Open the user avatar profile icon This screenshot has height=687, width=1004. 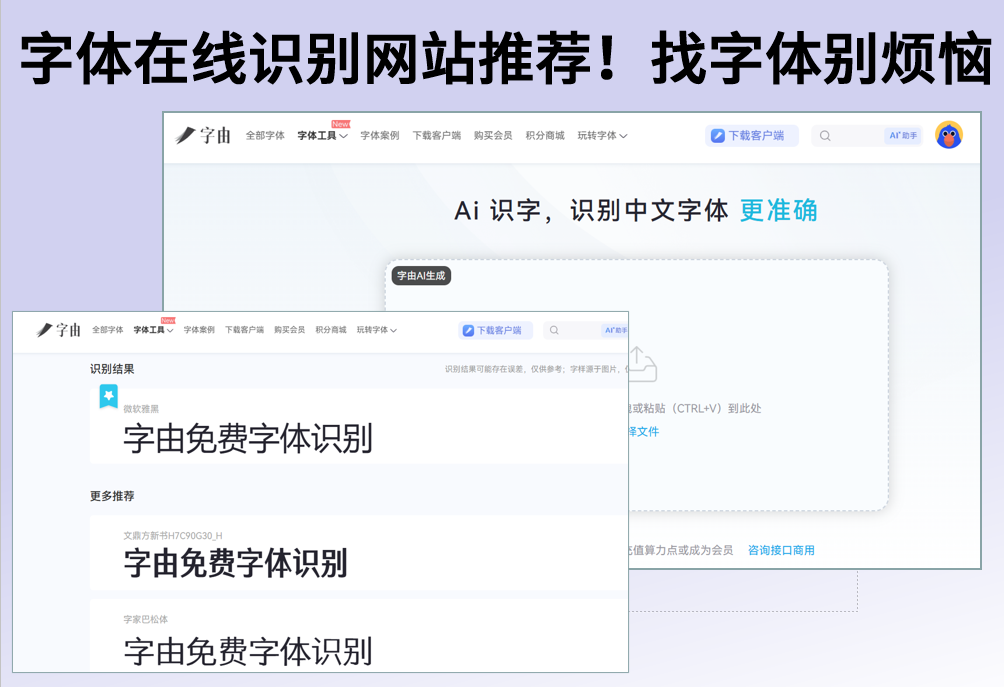tap(948, 135)
